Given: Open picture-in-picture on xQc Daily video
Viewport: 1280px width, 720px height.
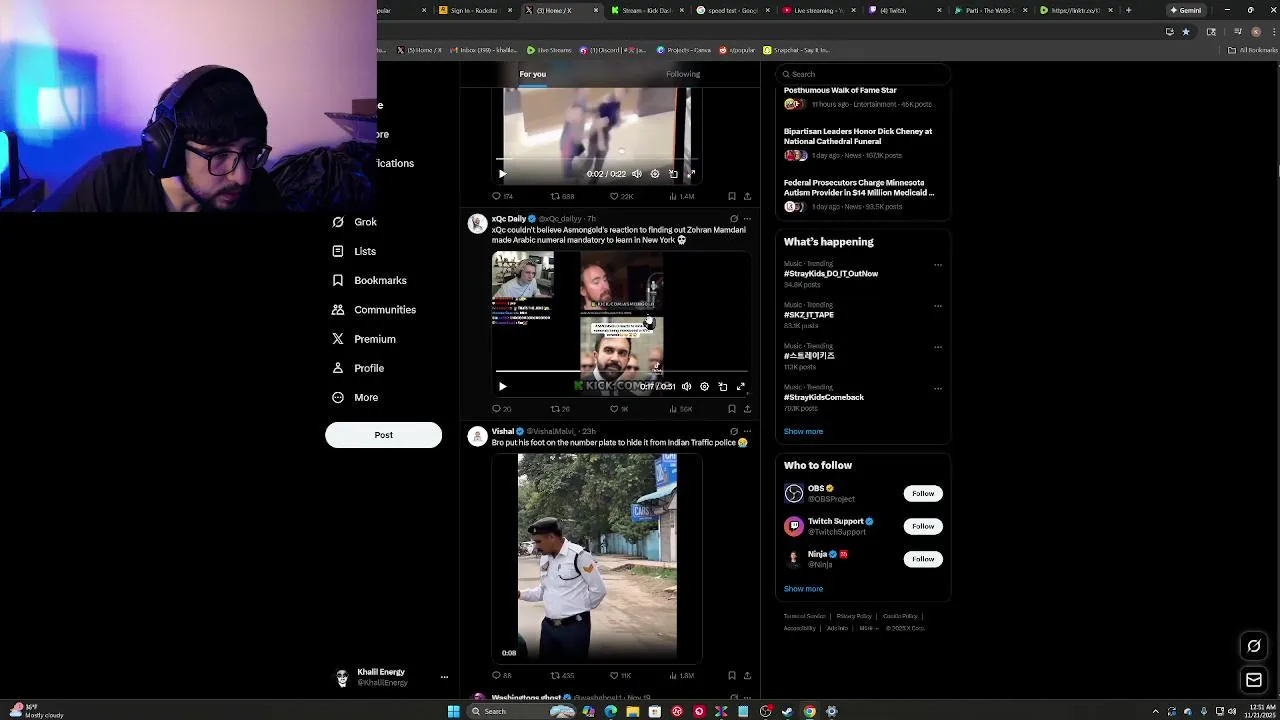Looking at the screenshot, I should tap(723, 386).
